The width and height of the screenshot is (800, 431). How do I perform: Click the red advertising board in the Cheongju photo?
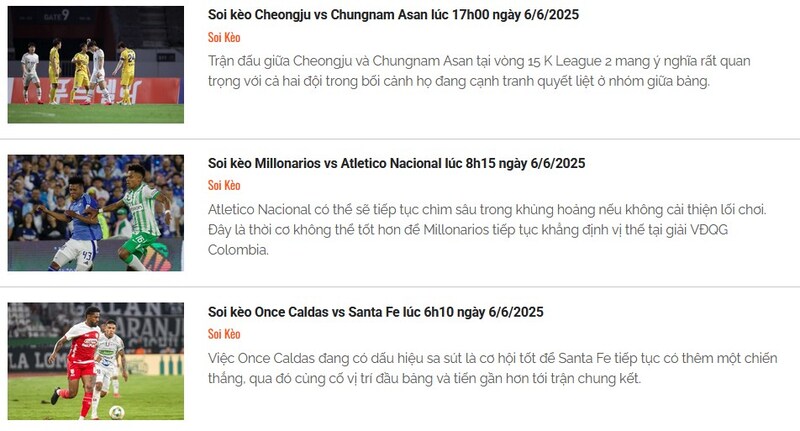(x=96, y=91)
